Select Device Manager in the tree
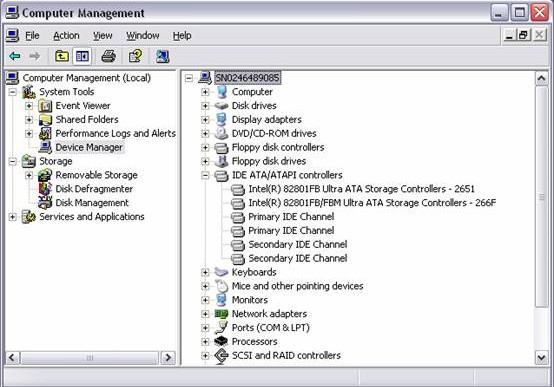The image size is (554, 387). (89, 147)
